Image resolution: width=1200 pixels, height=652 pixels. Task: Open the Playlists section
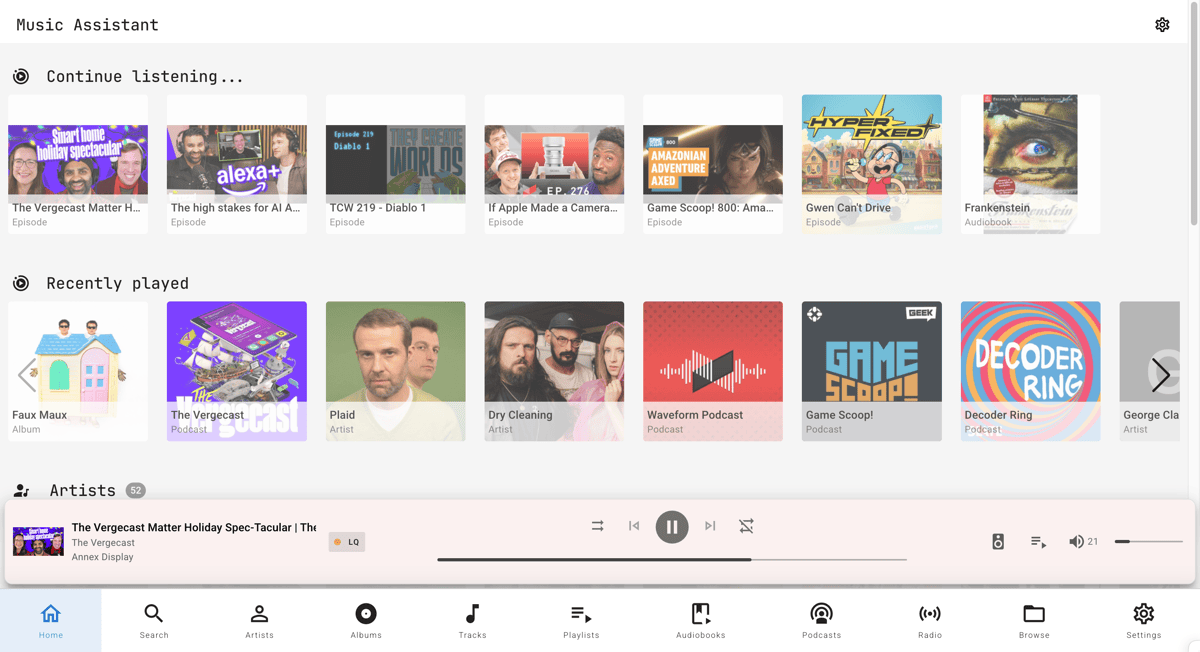pyautogui.click(x=580, y=620)
